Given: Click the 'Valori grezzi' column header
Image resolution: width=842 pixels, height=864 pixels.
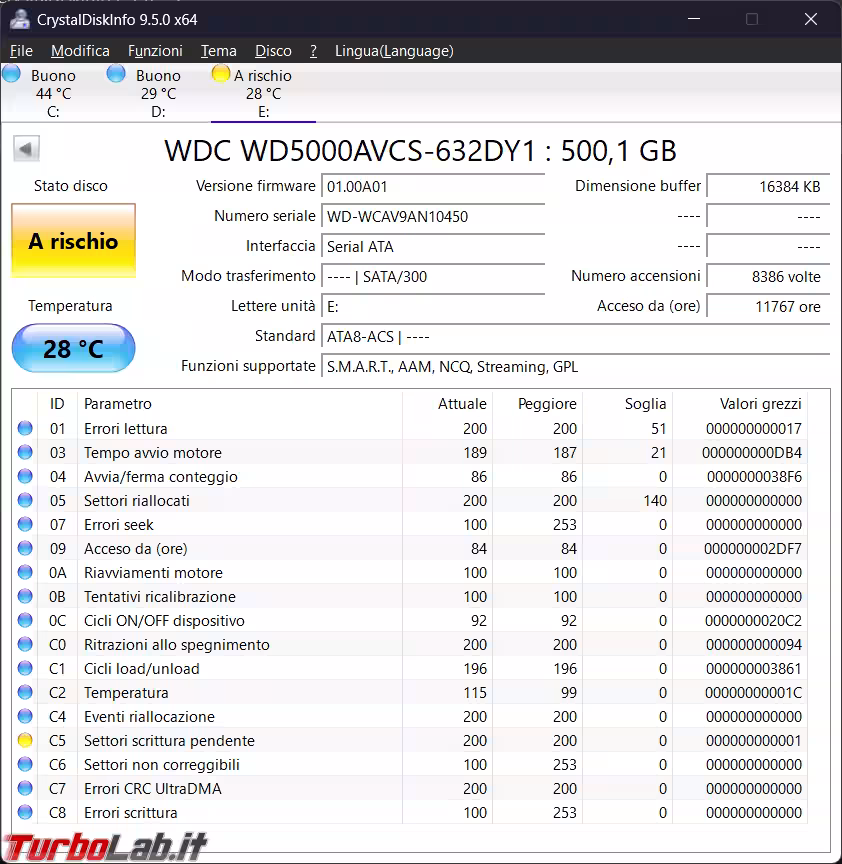Looking at the screenshot, I should click(760, 404).
